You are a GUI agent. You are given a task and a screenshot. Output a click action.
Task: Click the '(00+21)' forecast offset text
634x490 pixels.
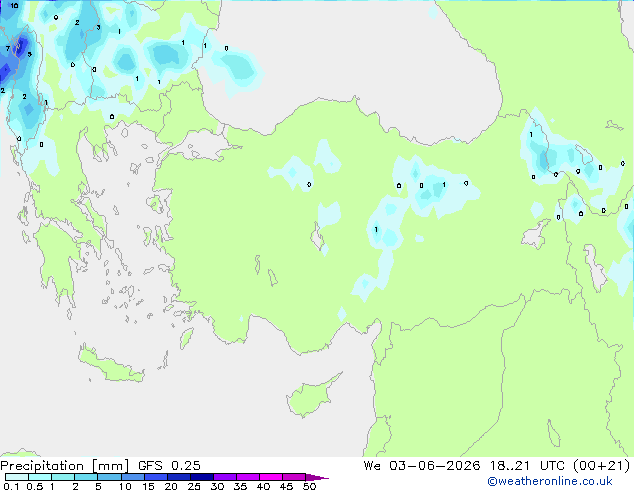pos(602,466)
